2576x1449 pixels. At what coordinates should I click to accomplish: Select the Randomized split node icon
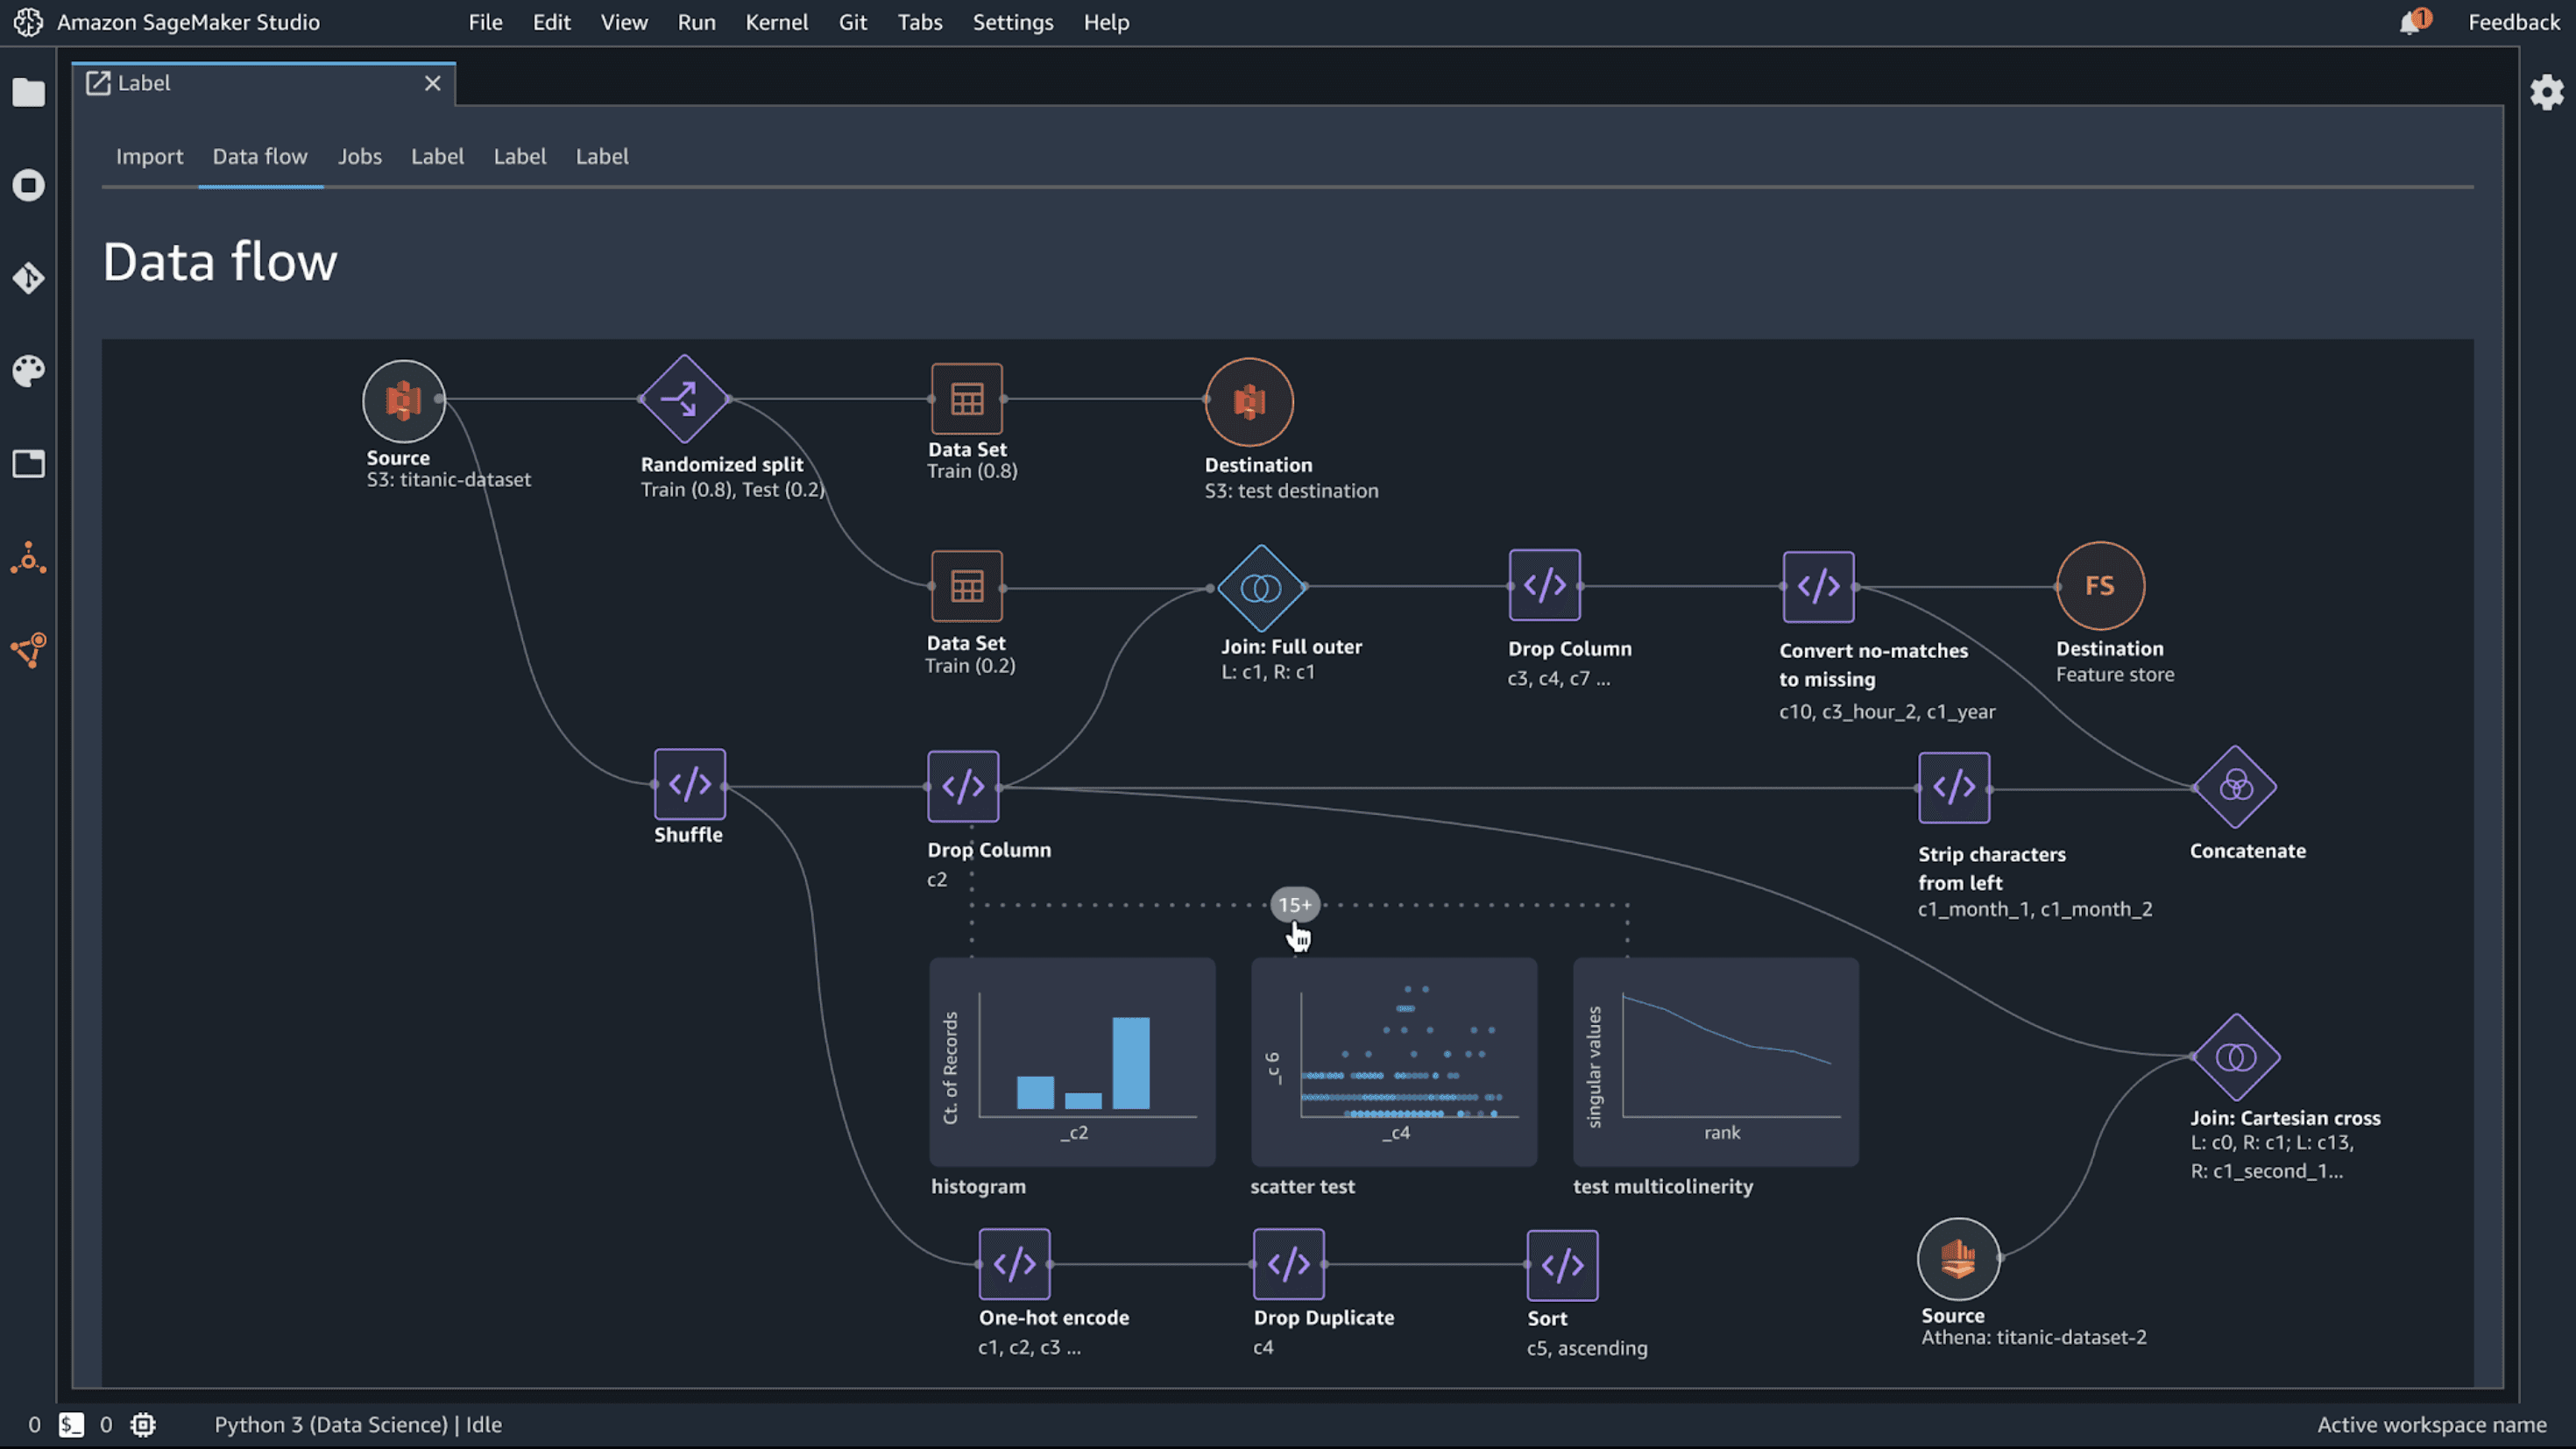coord(685,399)
